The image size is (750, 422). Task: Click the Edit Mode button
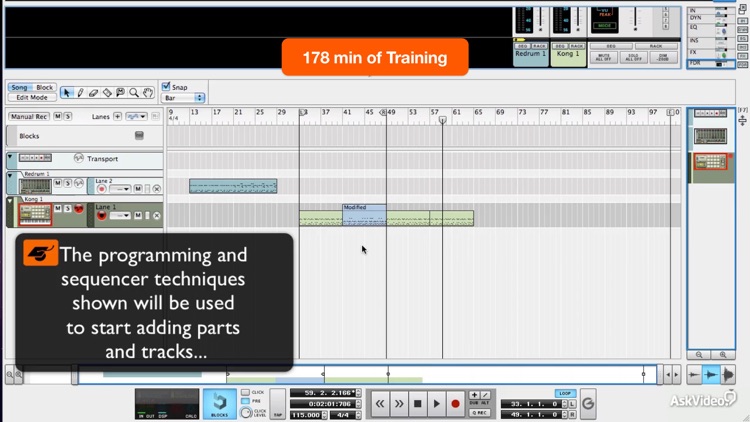pyautogui.click(x=32, y=97)
